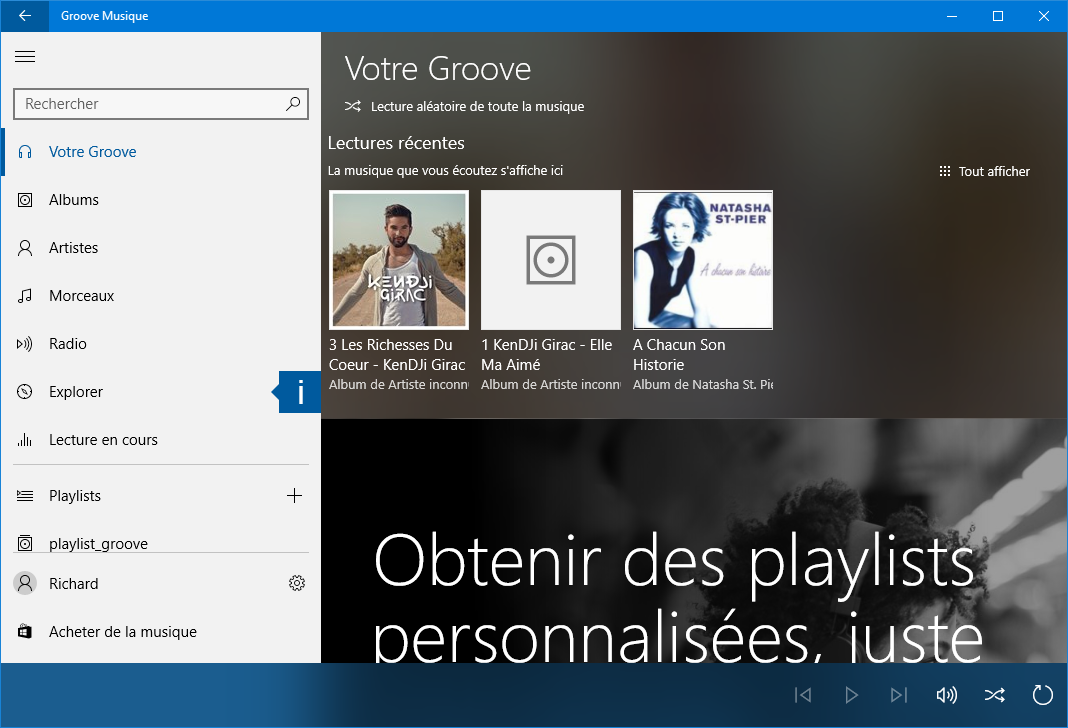Skip to next track

[x=899, y=695]
